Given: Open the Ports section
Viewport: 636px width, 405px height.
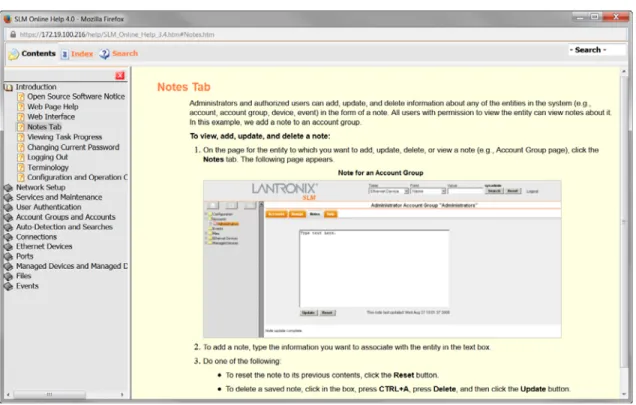Looking at the screenshot, I should pos(25,256).
